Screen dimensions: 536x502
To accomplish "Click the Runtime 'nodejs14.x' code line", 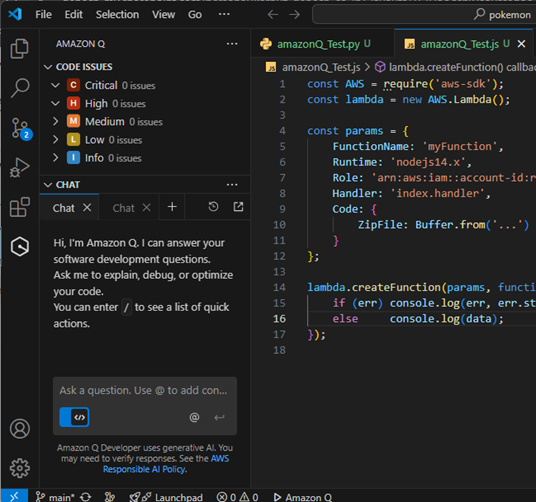I will click(x=402, y=162).
